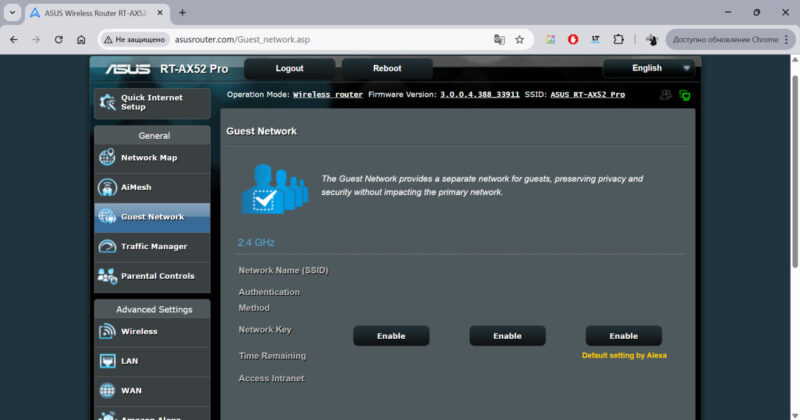Close the ASUS Wireless Router tab
The width and height of the screenshot is (800, 420).
coord(160,13)
